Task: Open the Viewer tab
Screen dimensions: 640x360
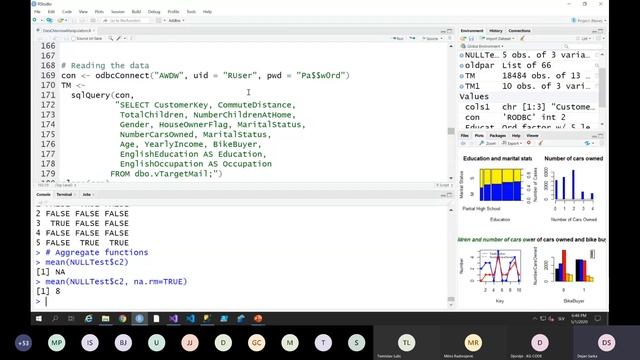Action: 532,136
